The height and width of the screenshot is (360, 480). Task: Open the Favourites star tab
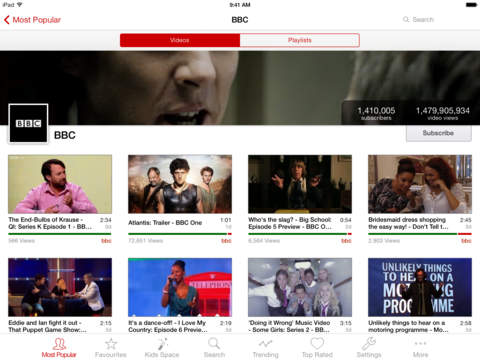(111, 348)
